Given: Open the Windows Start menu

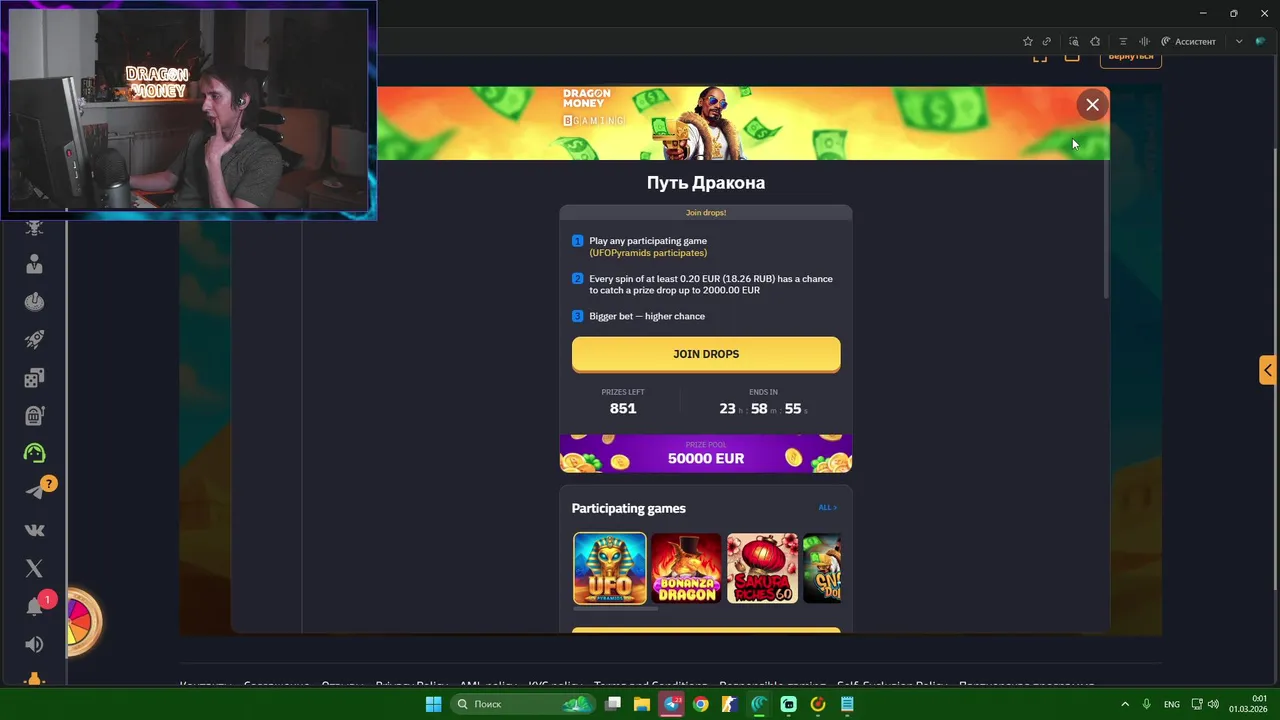Looking at the screenshot, I should click(433, 704).
